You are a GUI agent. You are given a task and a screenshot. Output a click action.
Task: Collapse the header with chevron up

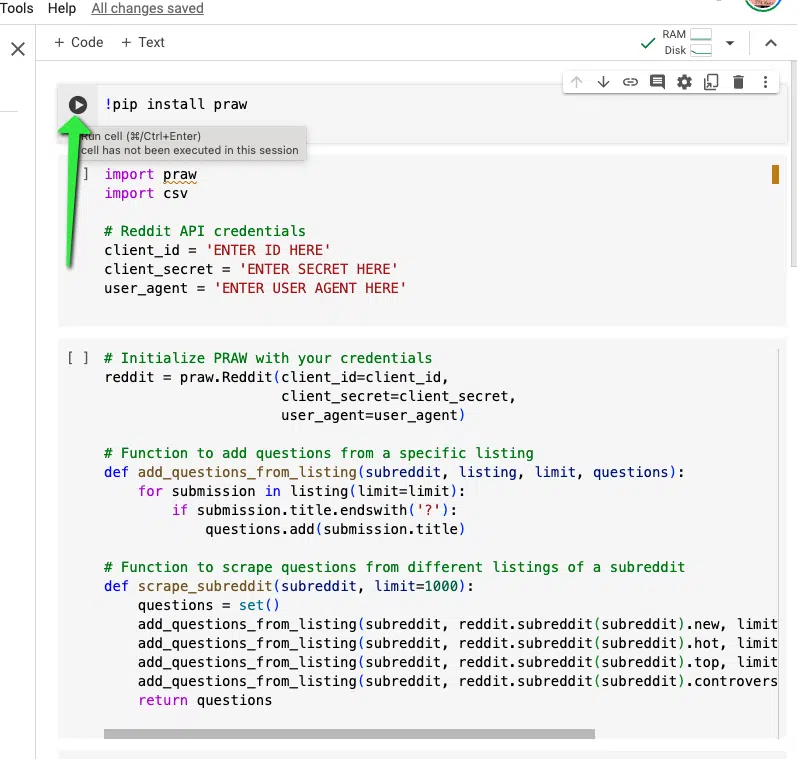[x=771, y=43]
